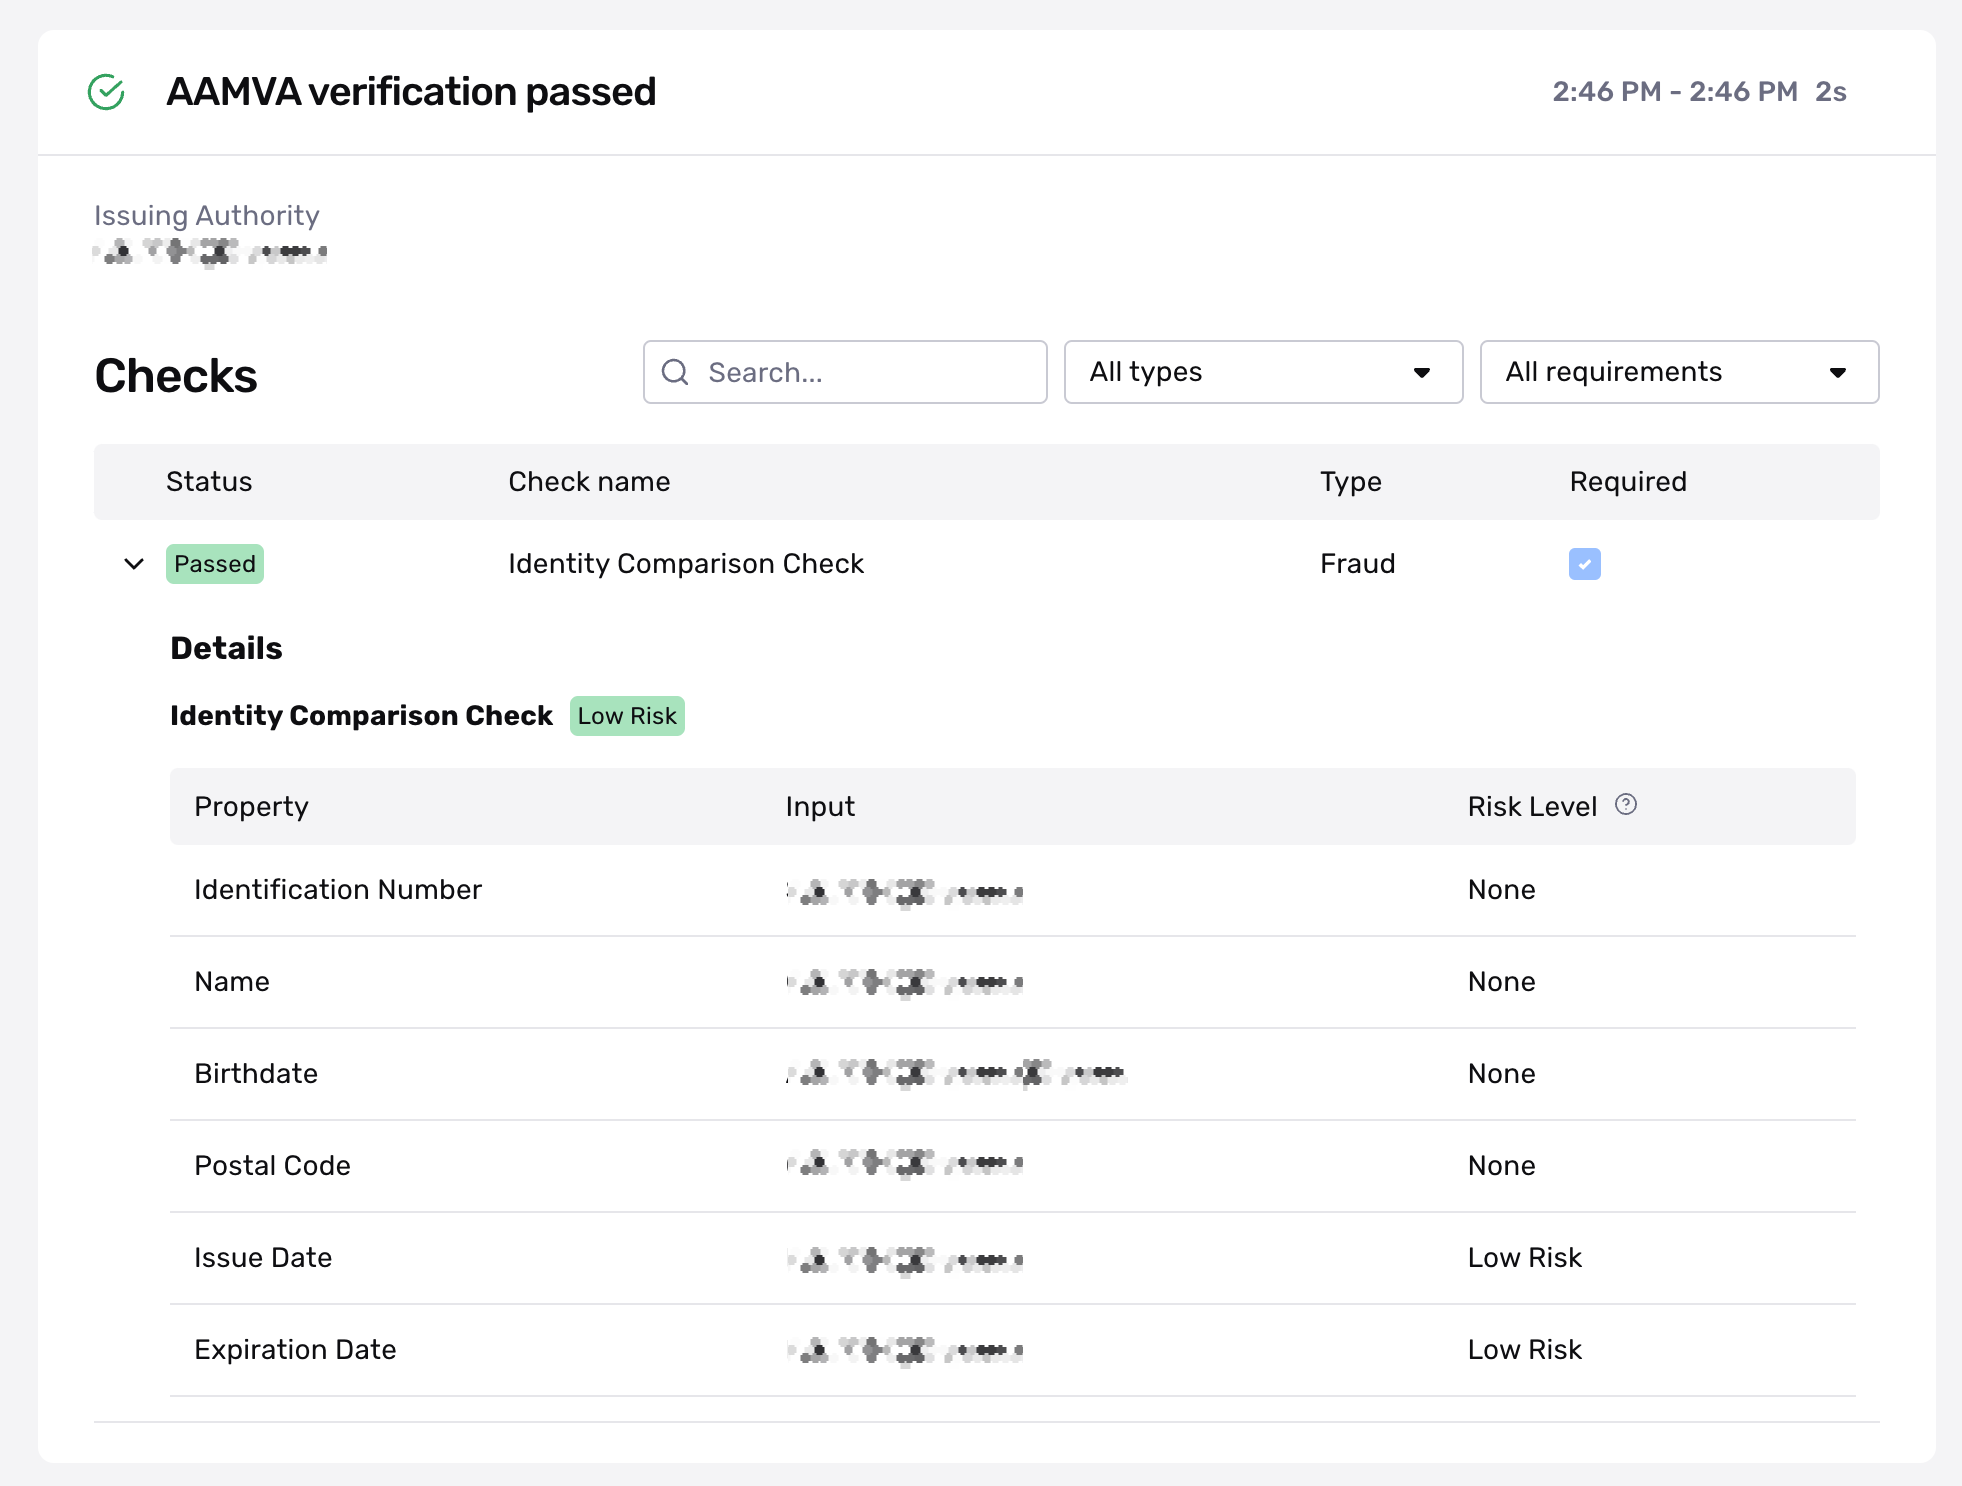Select the Expiration Date property row

[295, 1350]
